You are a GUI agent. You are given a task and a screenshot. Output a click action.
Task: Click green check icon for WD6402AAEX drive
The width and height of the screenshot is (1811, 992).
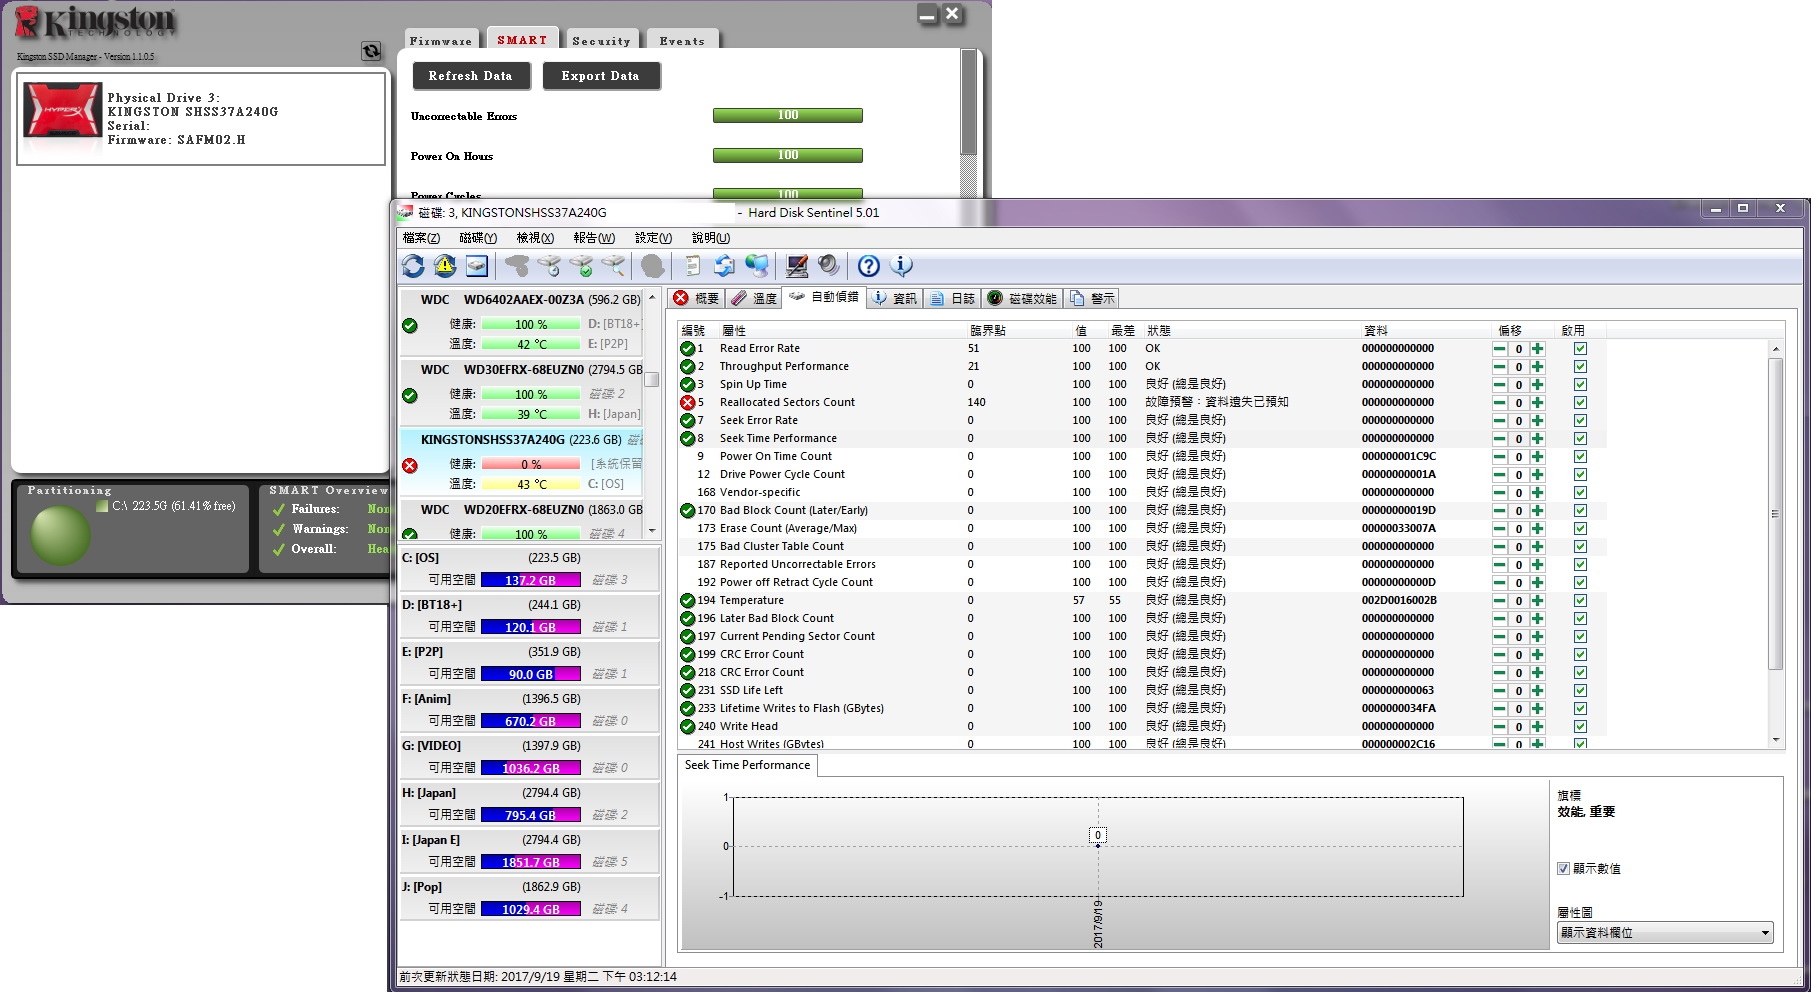click(x=410, y=325)
